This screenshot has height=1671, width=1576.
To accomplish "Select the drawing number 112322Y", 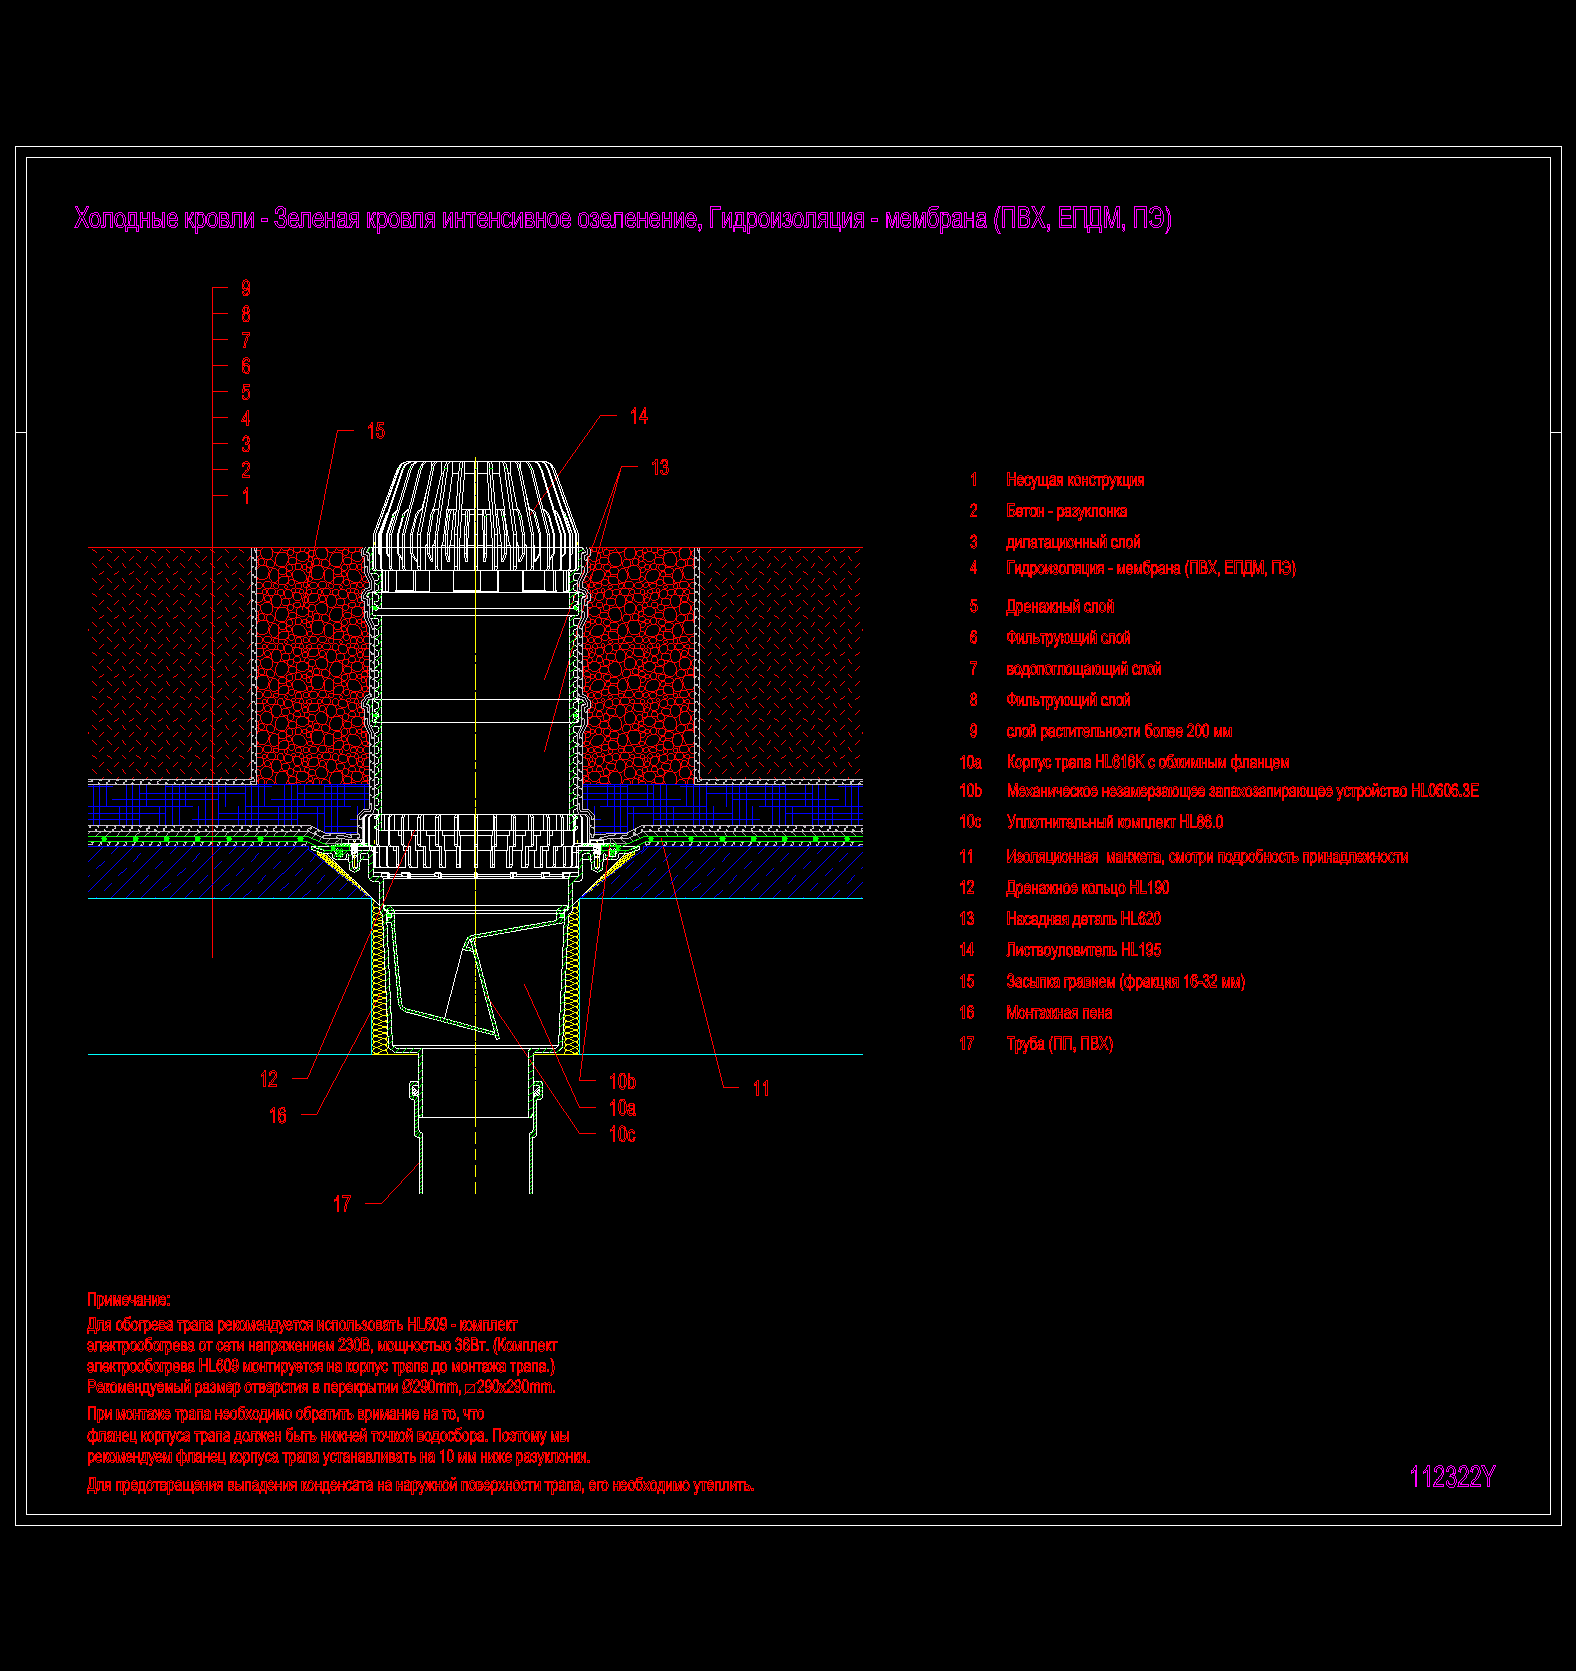I will click(x=1451, y=1477).
